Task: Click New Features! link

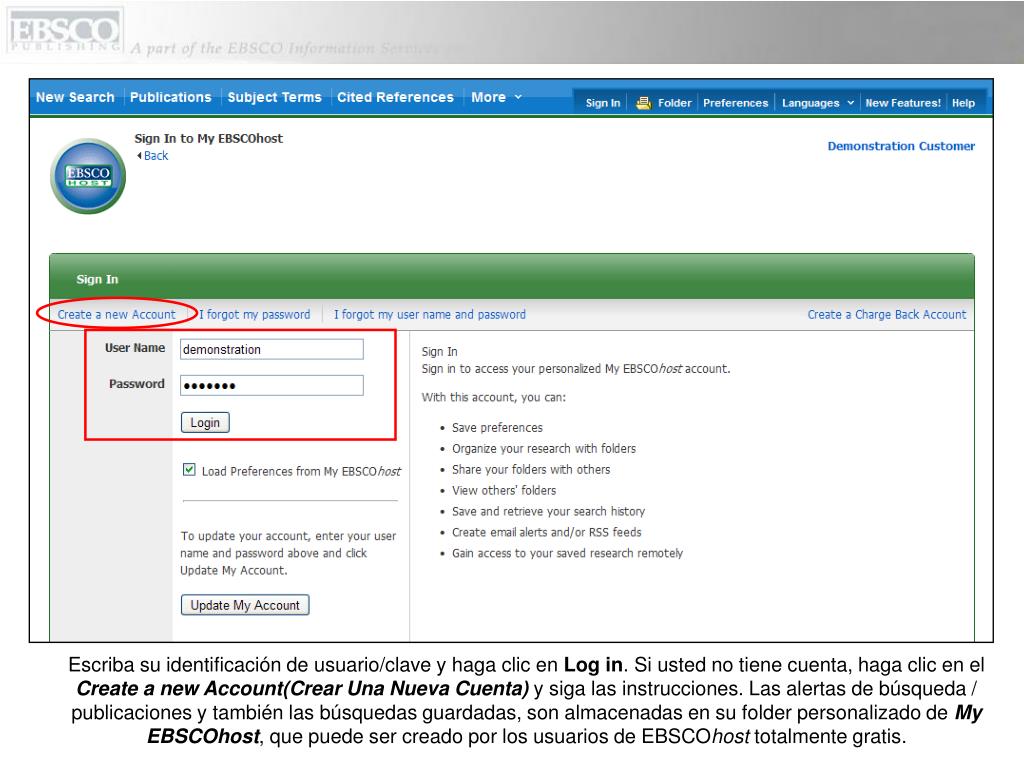Action: (x=903, y=103)
